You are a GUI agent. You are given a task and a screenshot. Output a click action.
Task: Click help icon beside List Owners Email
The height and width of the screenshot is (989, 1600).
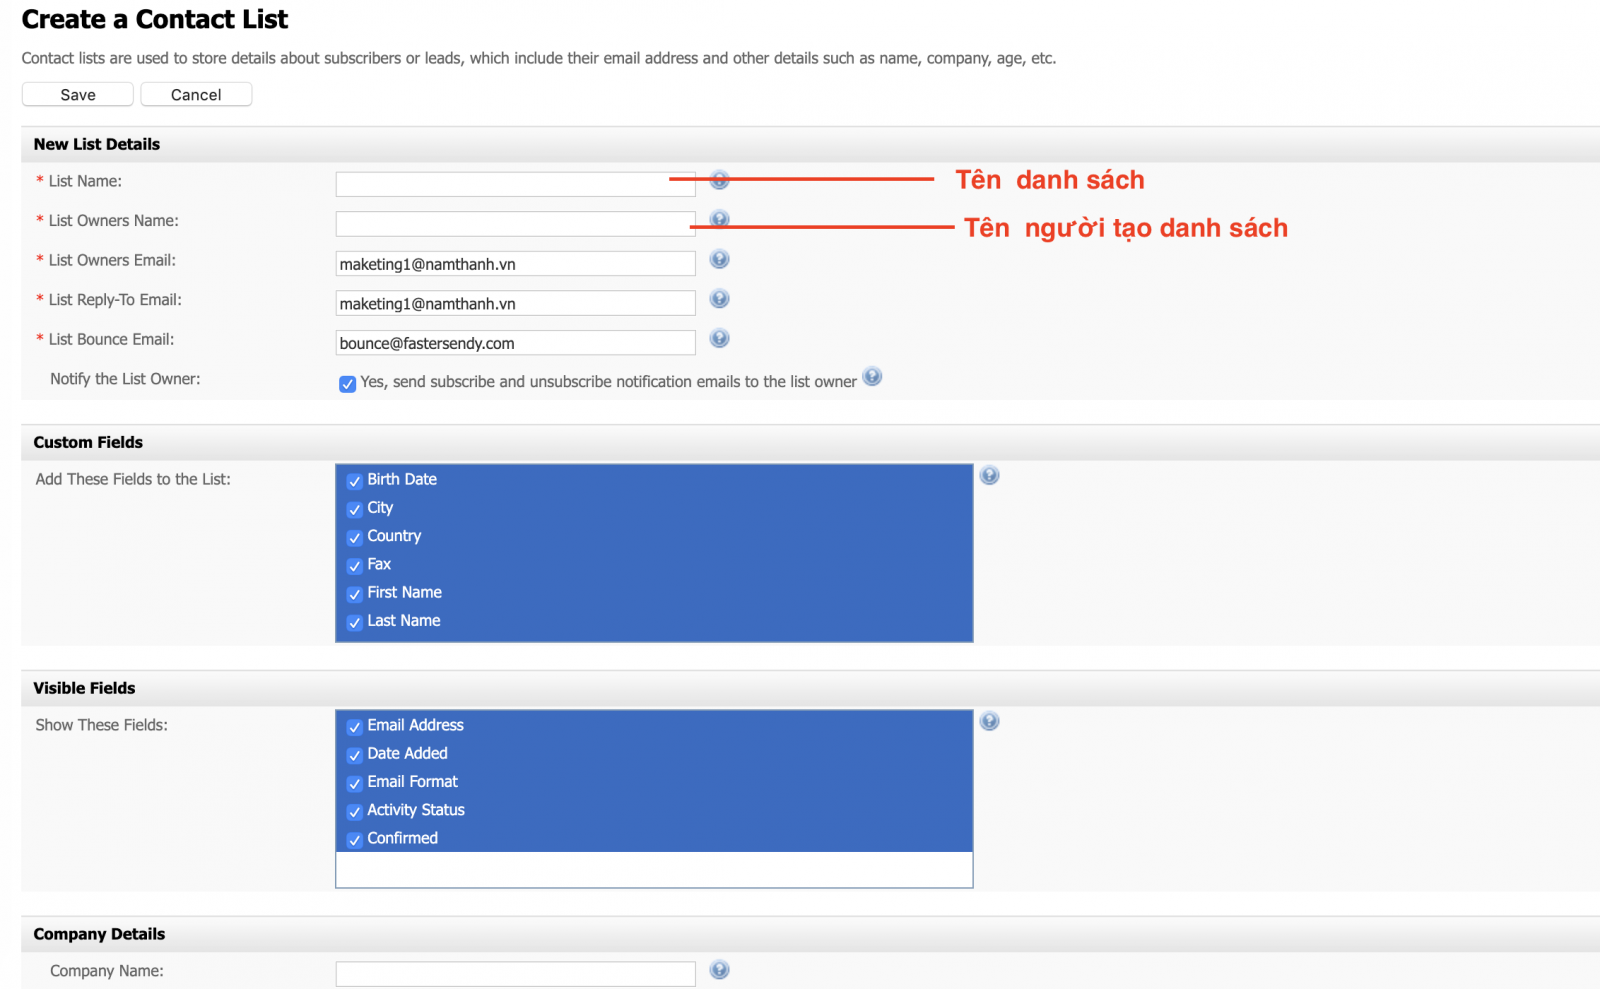(719, 259)
